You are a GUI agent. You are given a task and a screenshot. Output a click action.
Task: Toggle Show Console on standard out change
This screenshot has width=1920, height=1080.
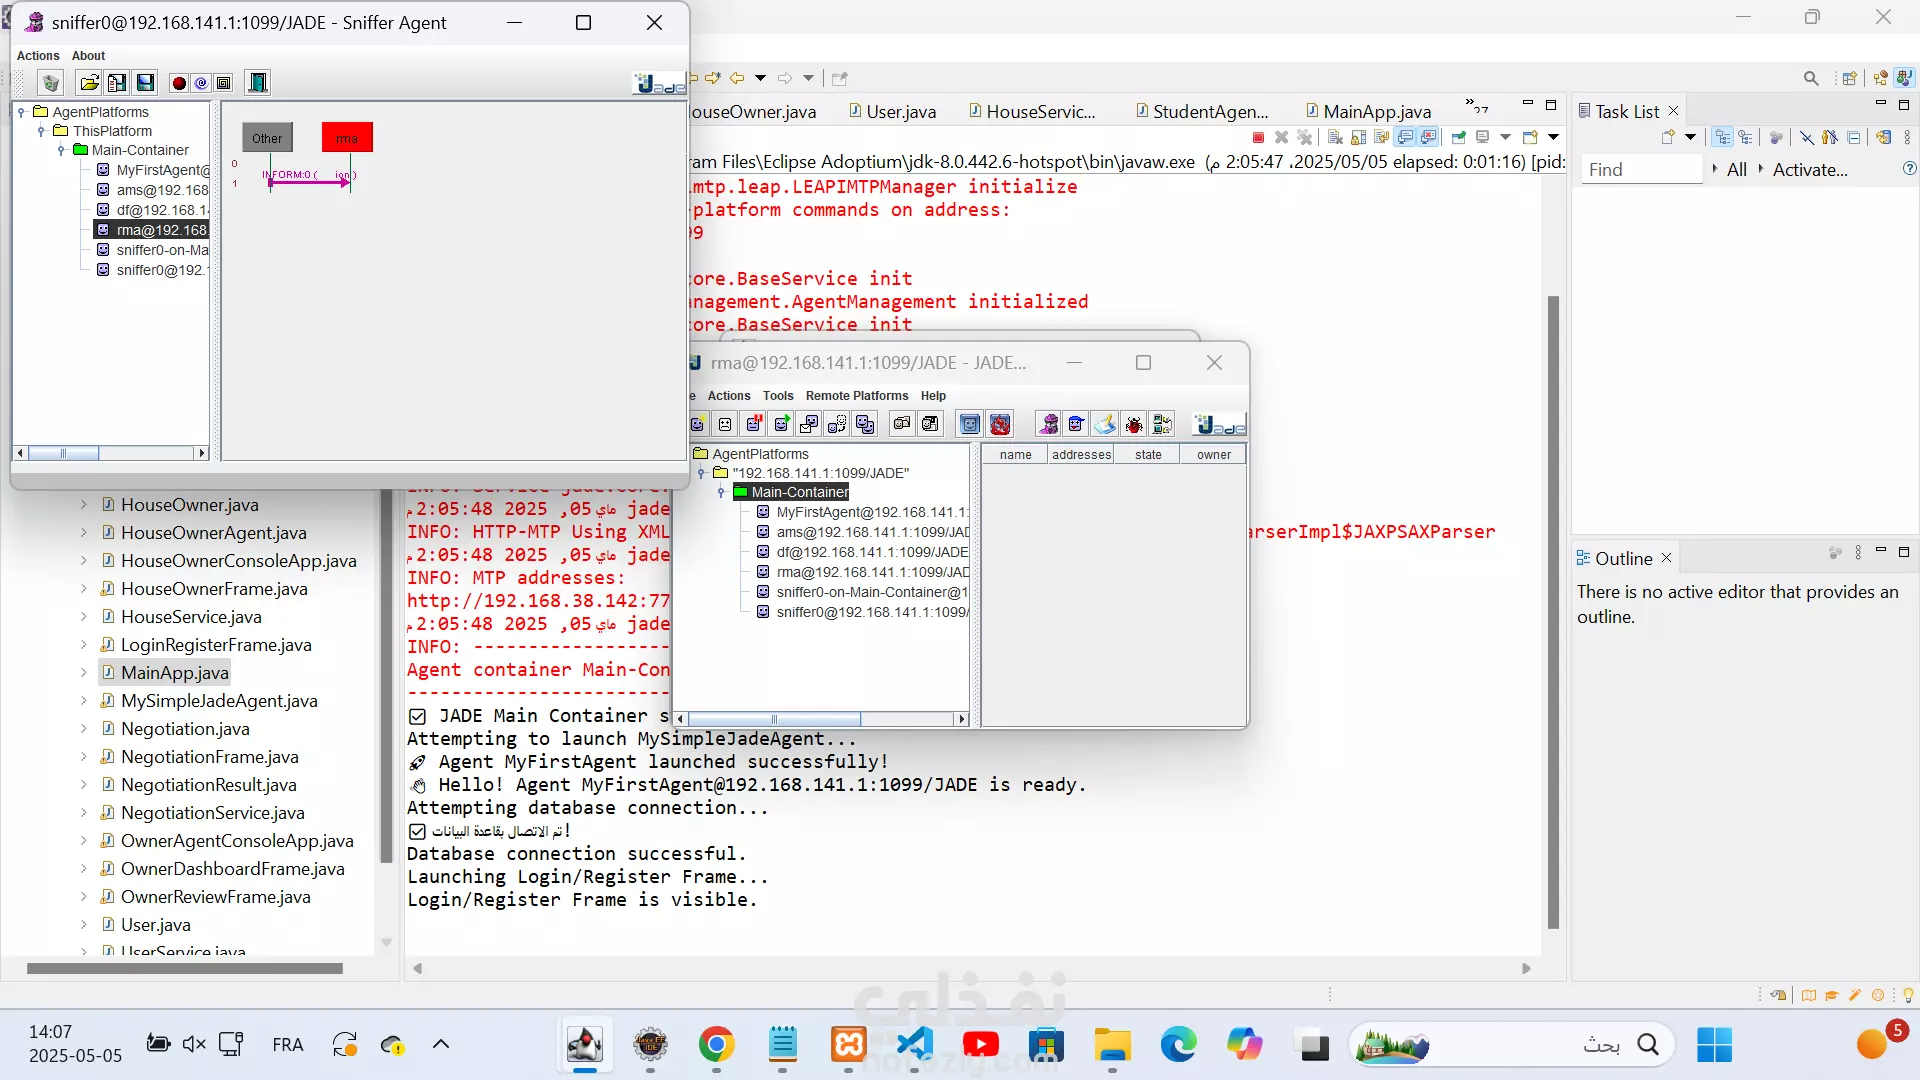click(1405, 137)
